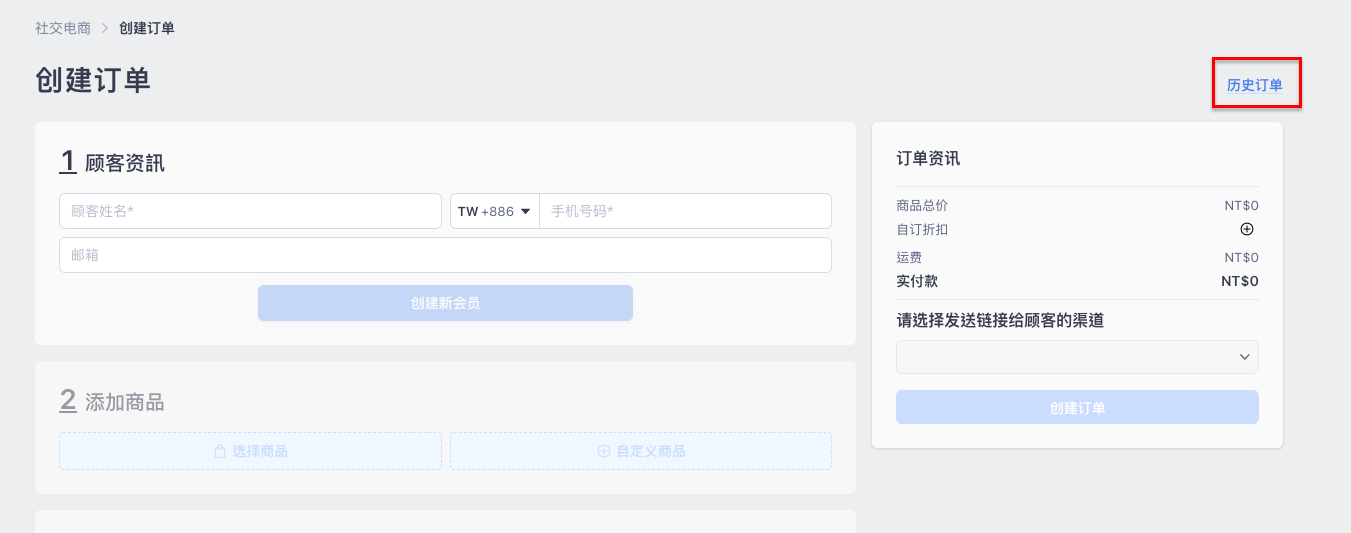The height and width of the screenshot is (533, 1351).
Task: Click the 创建订单 breadcrumb text
Action: [147, 28]
